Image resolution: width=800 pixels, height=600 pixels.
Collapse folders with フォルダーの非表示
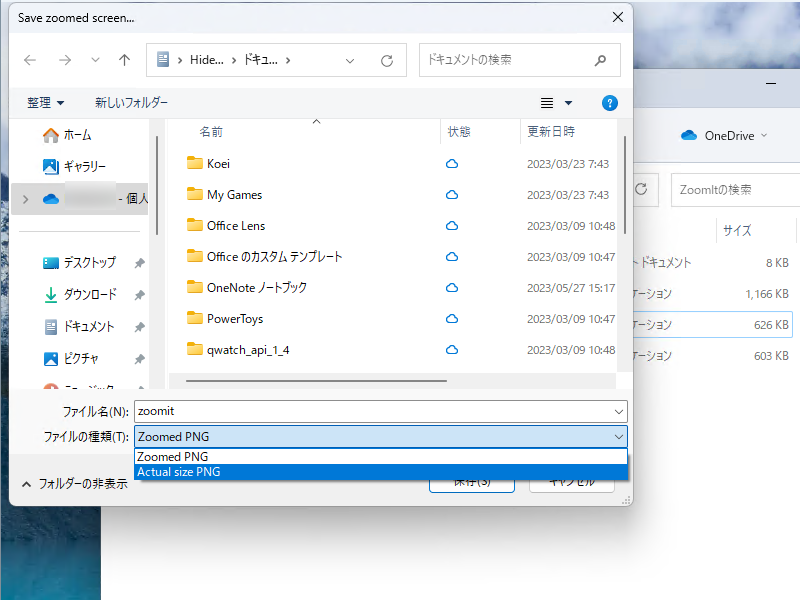click(x=74, y=484)
